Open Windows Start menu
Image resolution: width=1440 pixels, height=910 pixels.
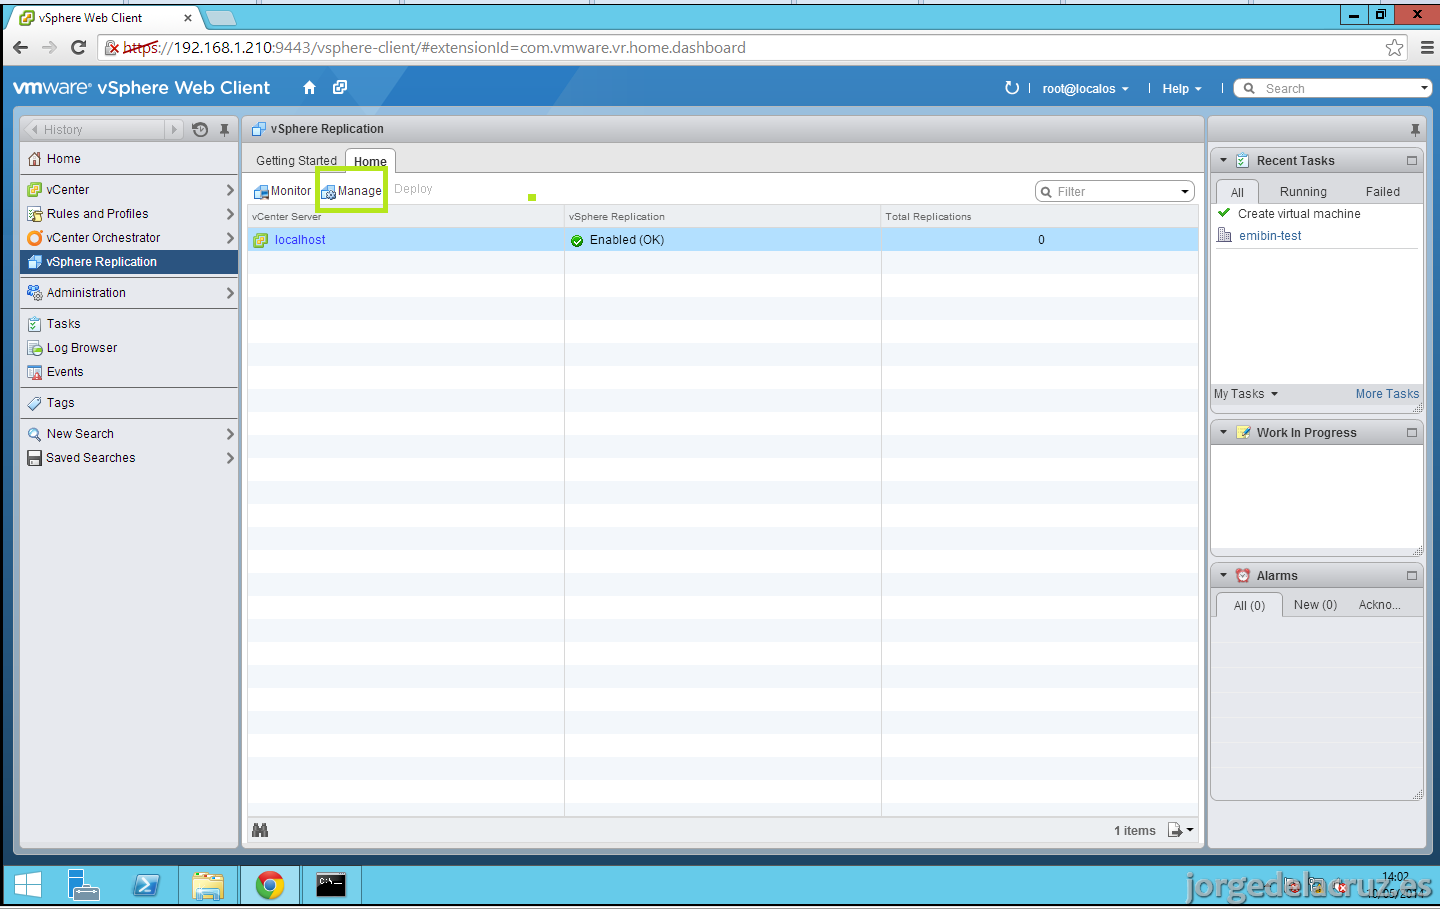point(28,885)
